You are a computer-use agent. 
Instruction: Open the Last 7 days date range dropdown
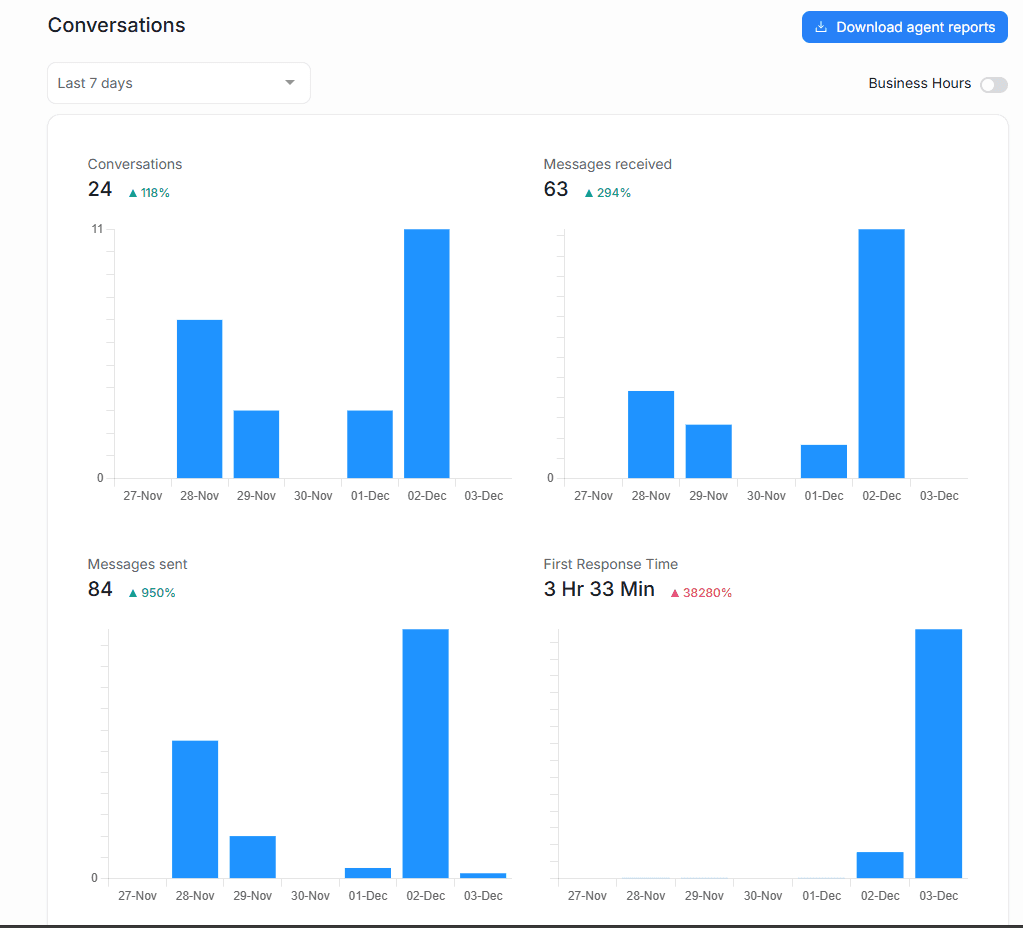pos(178,83)
